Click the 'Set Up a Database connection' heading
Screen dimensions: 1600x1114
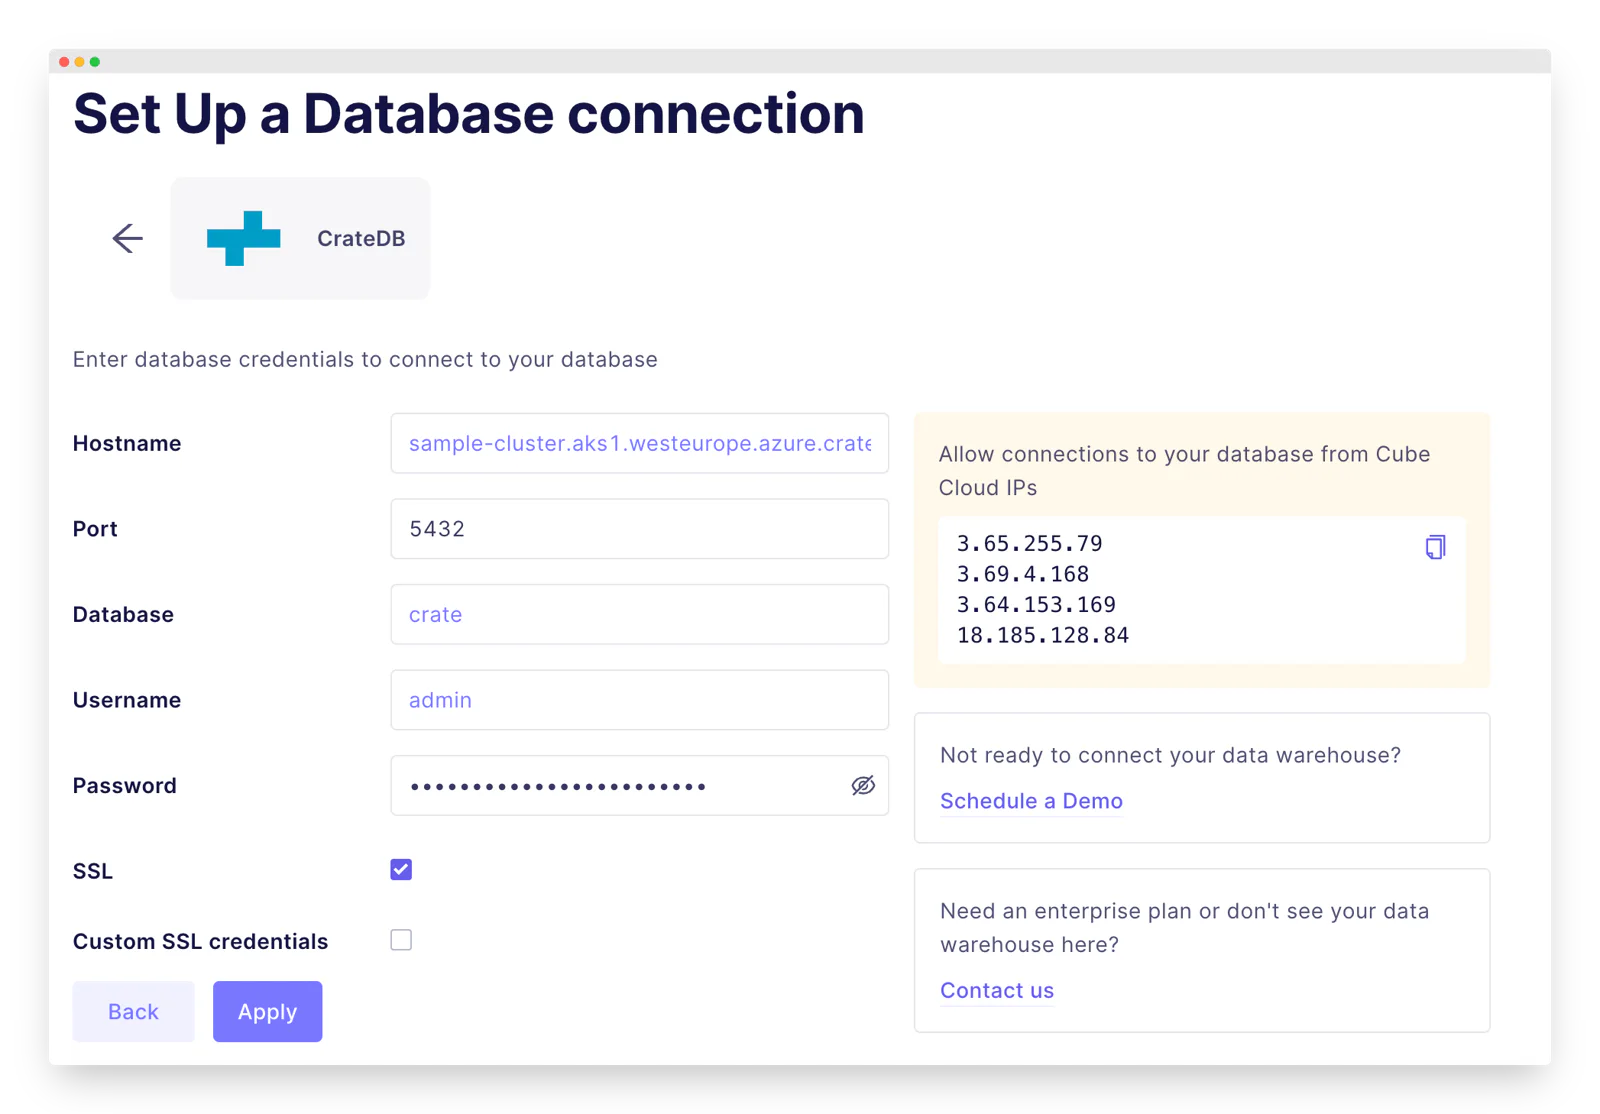click(x=468, y=114)
